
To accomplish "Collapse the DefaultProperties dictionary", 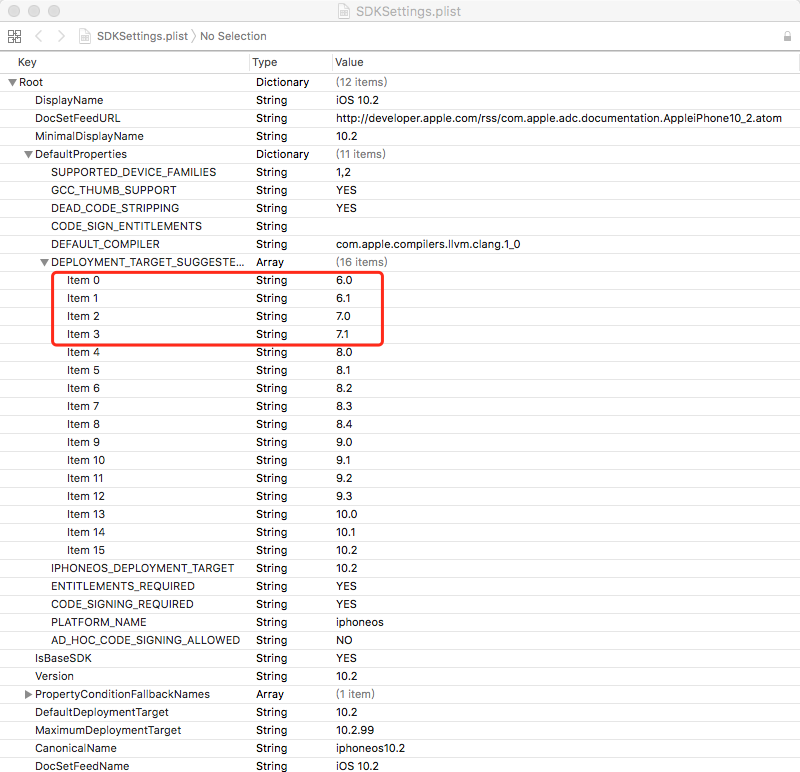I will coord(29,154).
